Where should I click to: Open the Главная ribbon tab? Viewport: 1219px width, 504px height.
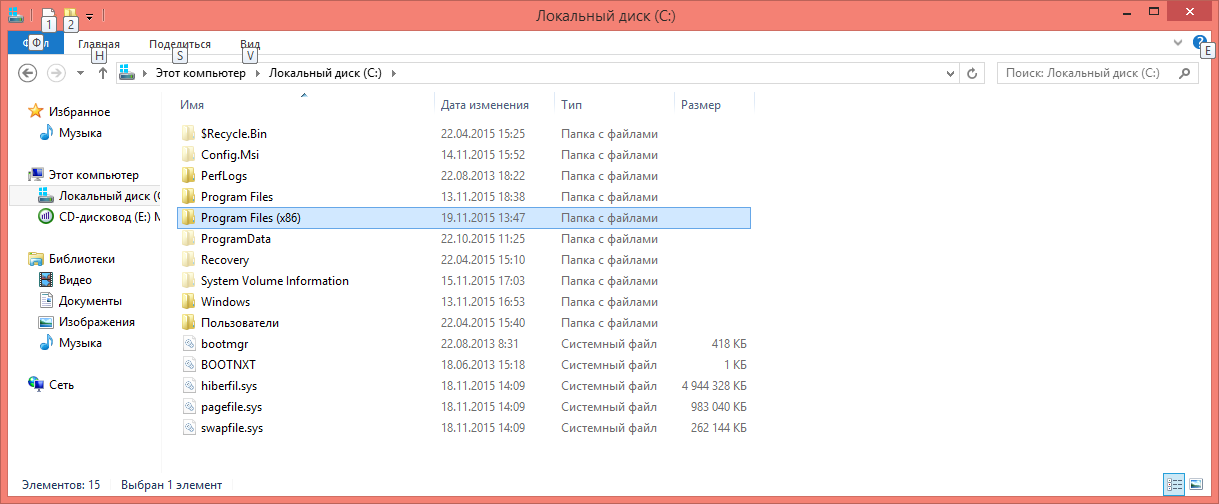(99, 44)
